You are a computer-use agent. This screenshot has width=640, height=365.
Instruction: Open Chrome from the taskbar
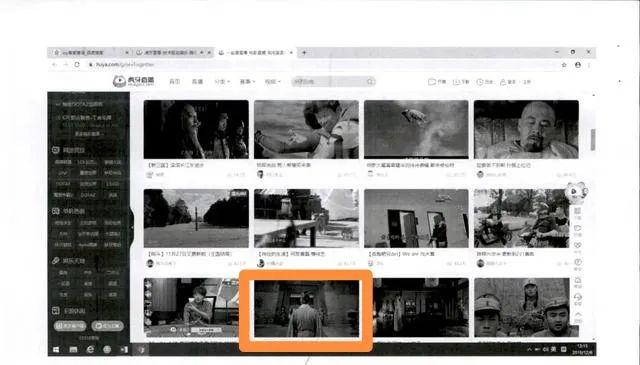pyautogui.click(x=107, y=349)
